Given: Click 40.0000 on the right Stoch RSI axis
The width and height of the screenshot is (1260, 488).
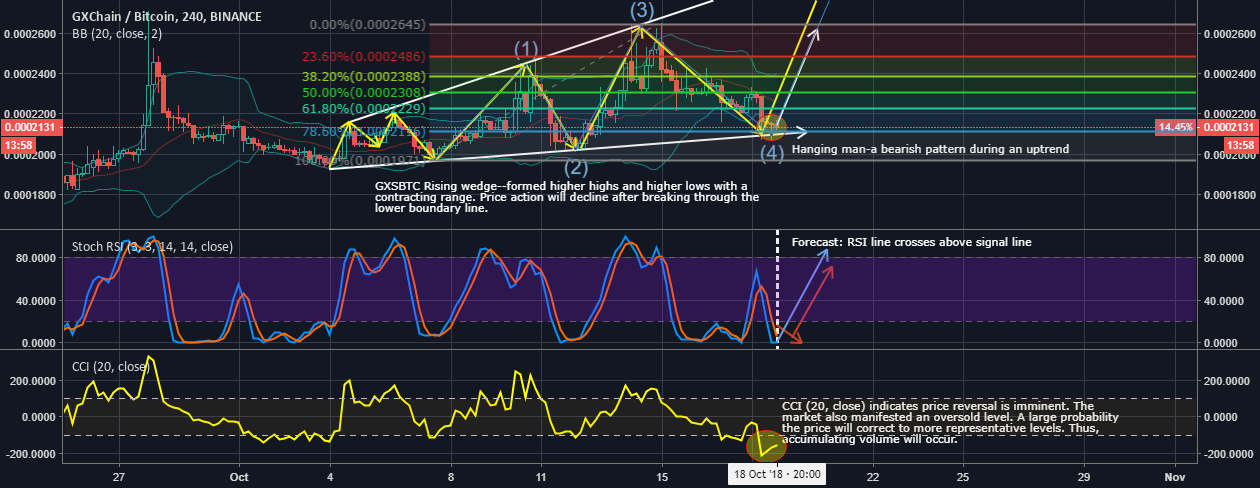Looking at the screenshot, I should pyautogui.click(x=1225, y=300).
